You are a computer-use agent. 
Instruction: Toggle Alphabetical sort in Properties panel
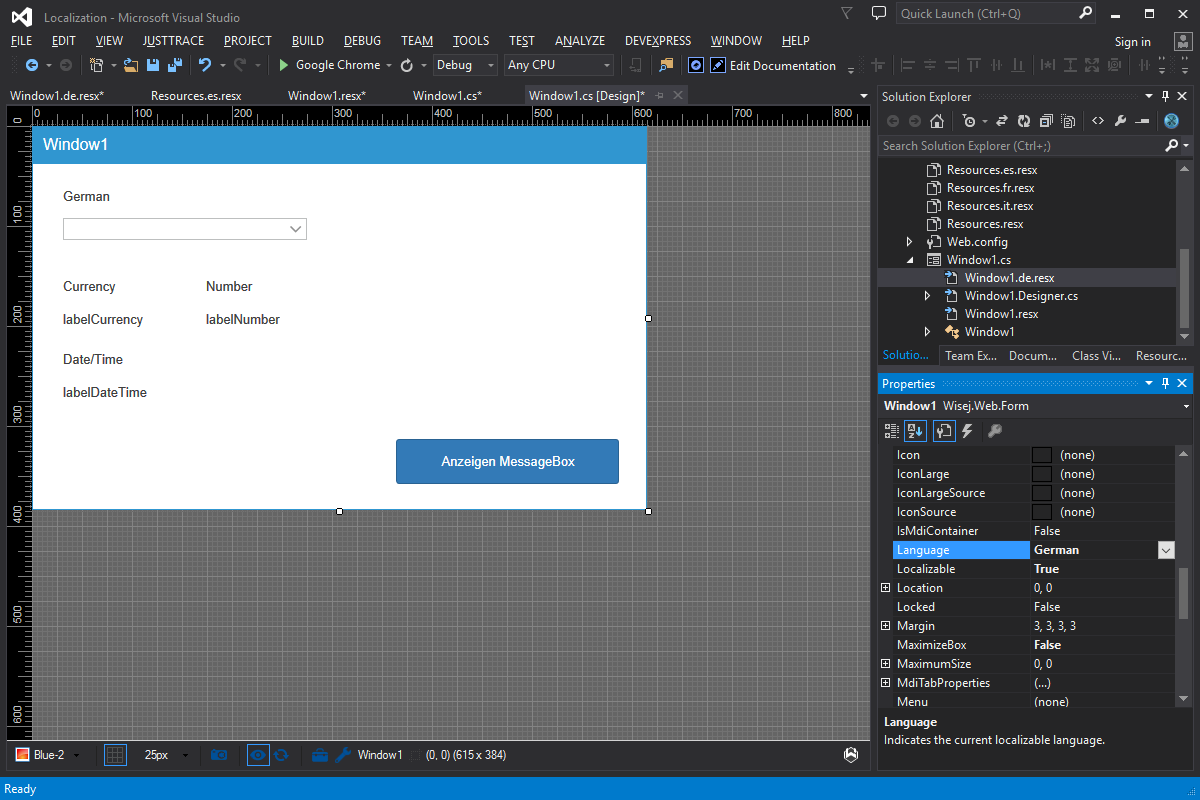915,431
